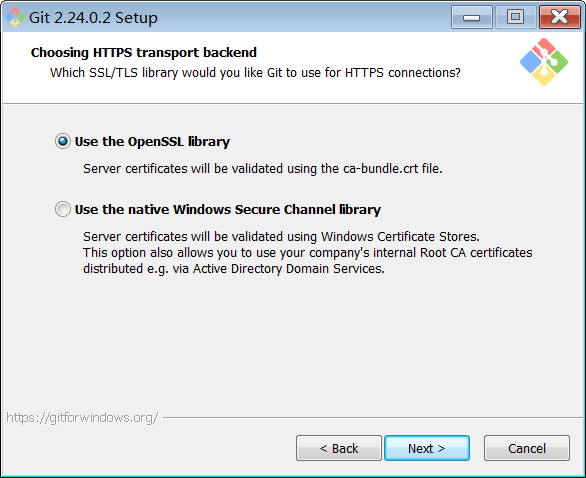This screenshot has width=586, height=478.
Task: Close the Git Setup window
Action: point(559,17)
